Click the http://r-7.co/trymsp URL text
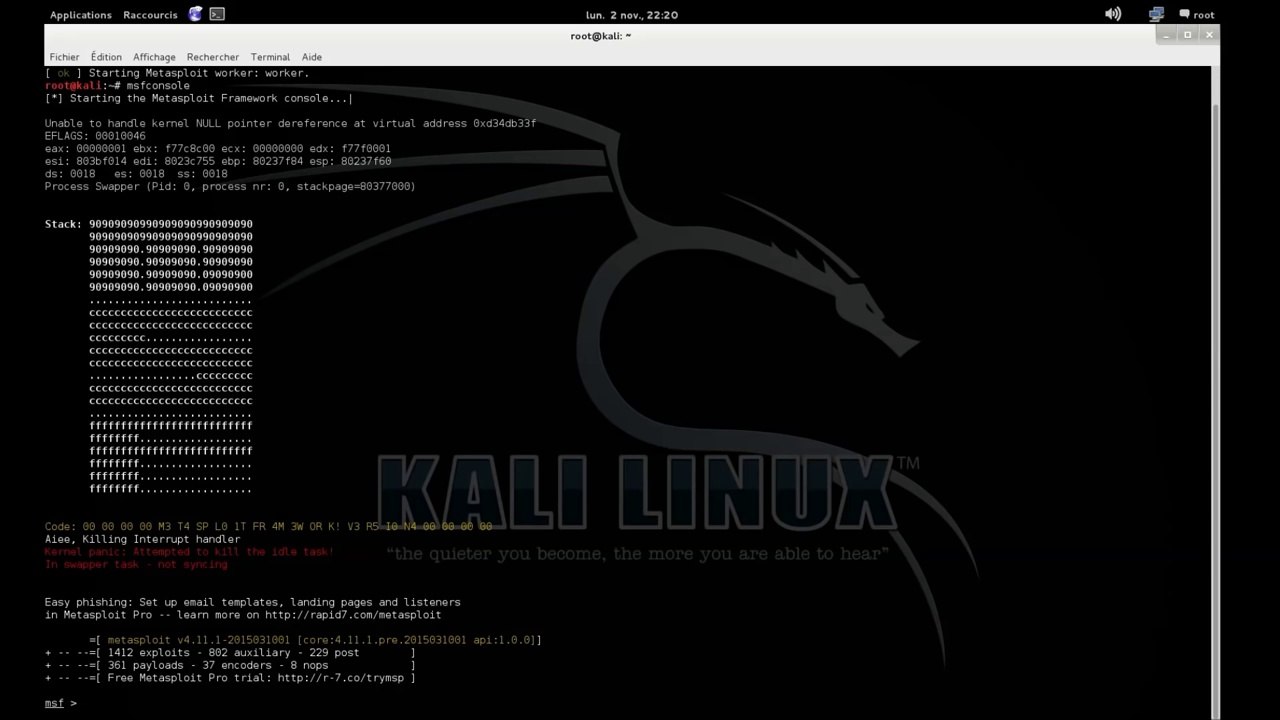The height and width of the screenshot is (720, 1280). tap(340, 678)
